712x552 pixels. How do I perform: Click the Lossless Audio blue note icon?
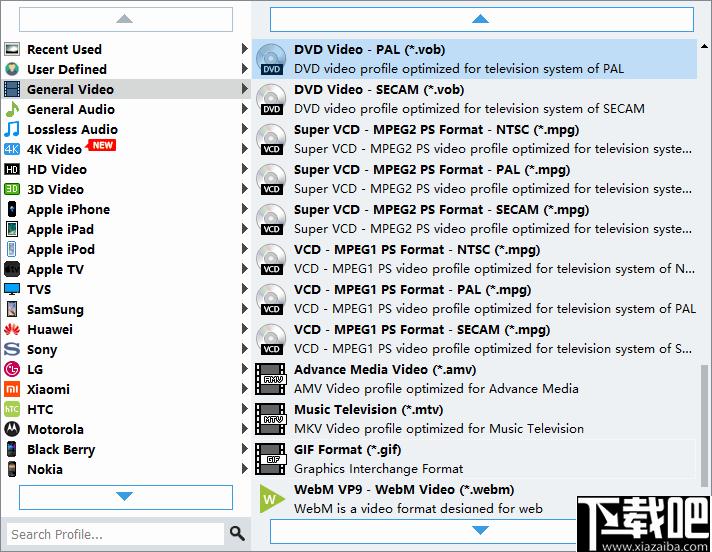coord(12,129)
